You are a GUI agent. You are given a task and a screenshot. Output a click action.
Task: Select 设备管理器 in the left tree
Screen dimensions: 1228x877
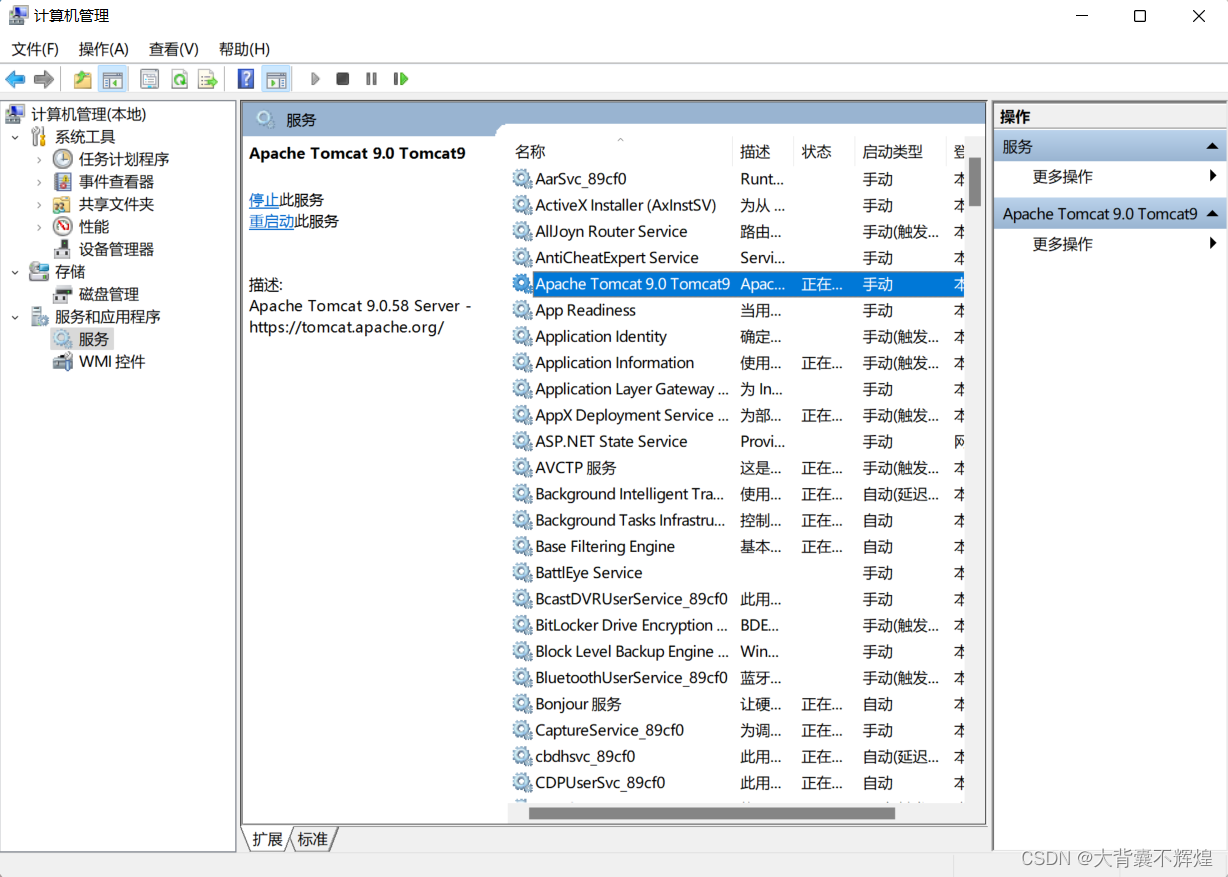pyautogui.click(x=116, y=249)
